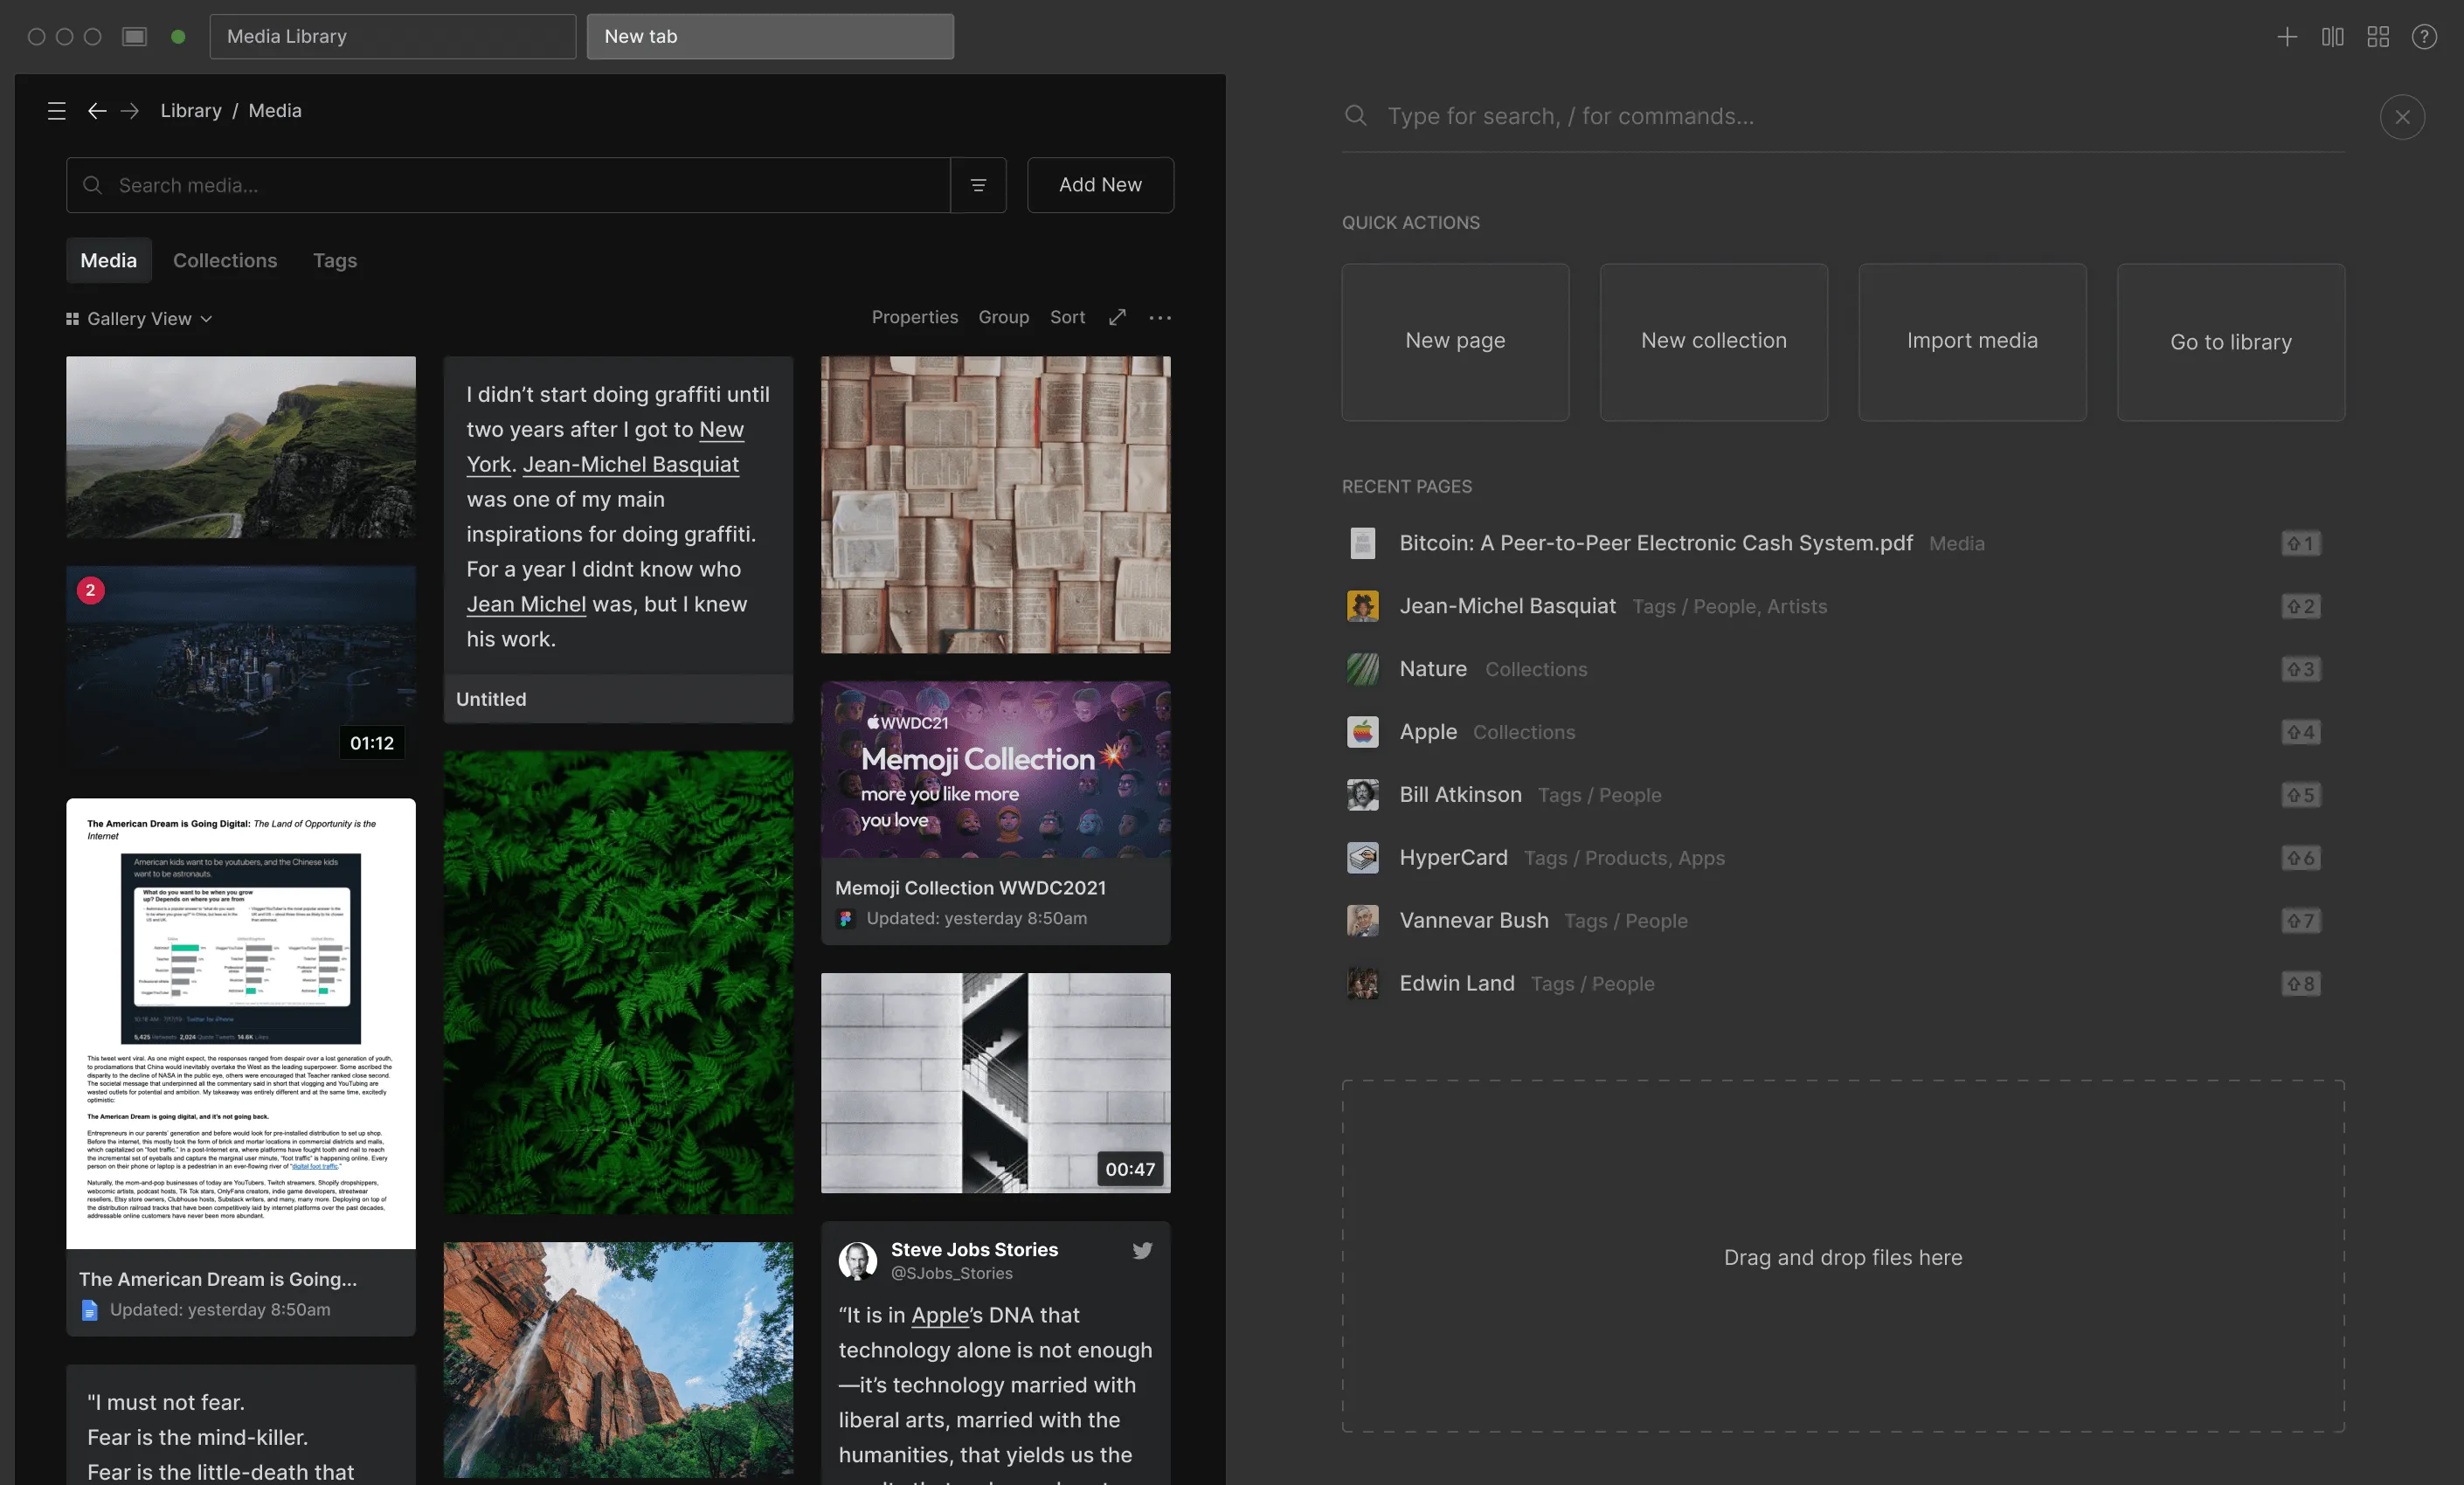2464x1485 pixels.
Task: Focus the Type for search command field
Action: [1842, 117]
